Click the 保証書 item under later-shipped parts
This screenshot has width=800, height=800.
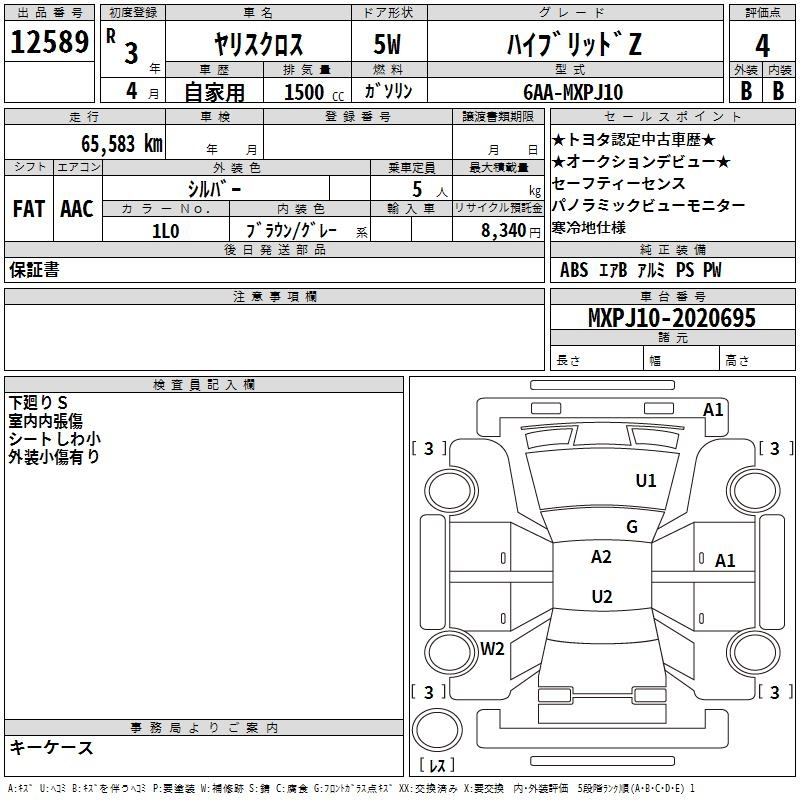pos(34,270)
